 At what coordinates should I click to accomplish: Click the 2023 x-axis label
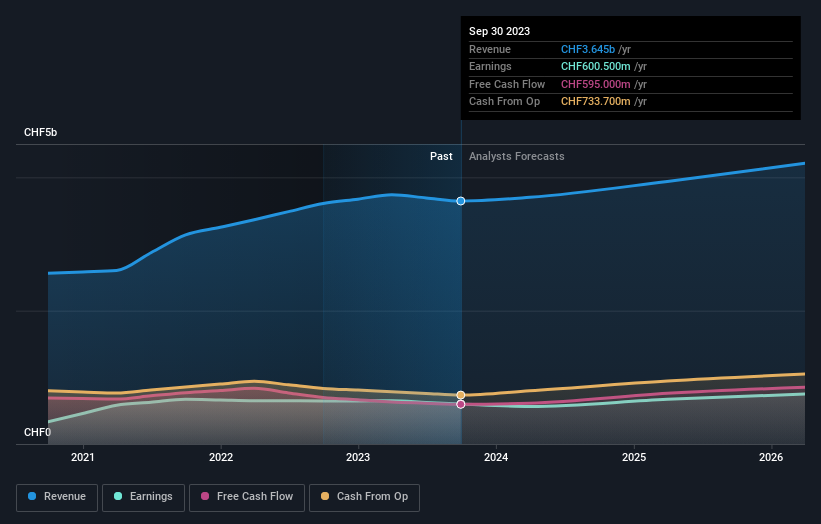point(358,458)
